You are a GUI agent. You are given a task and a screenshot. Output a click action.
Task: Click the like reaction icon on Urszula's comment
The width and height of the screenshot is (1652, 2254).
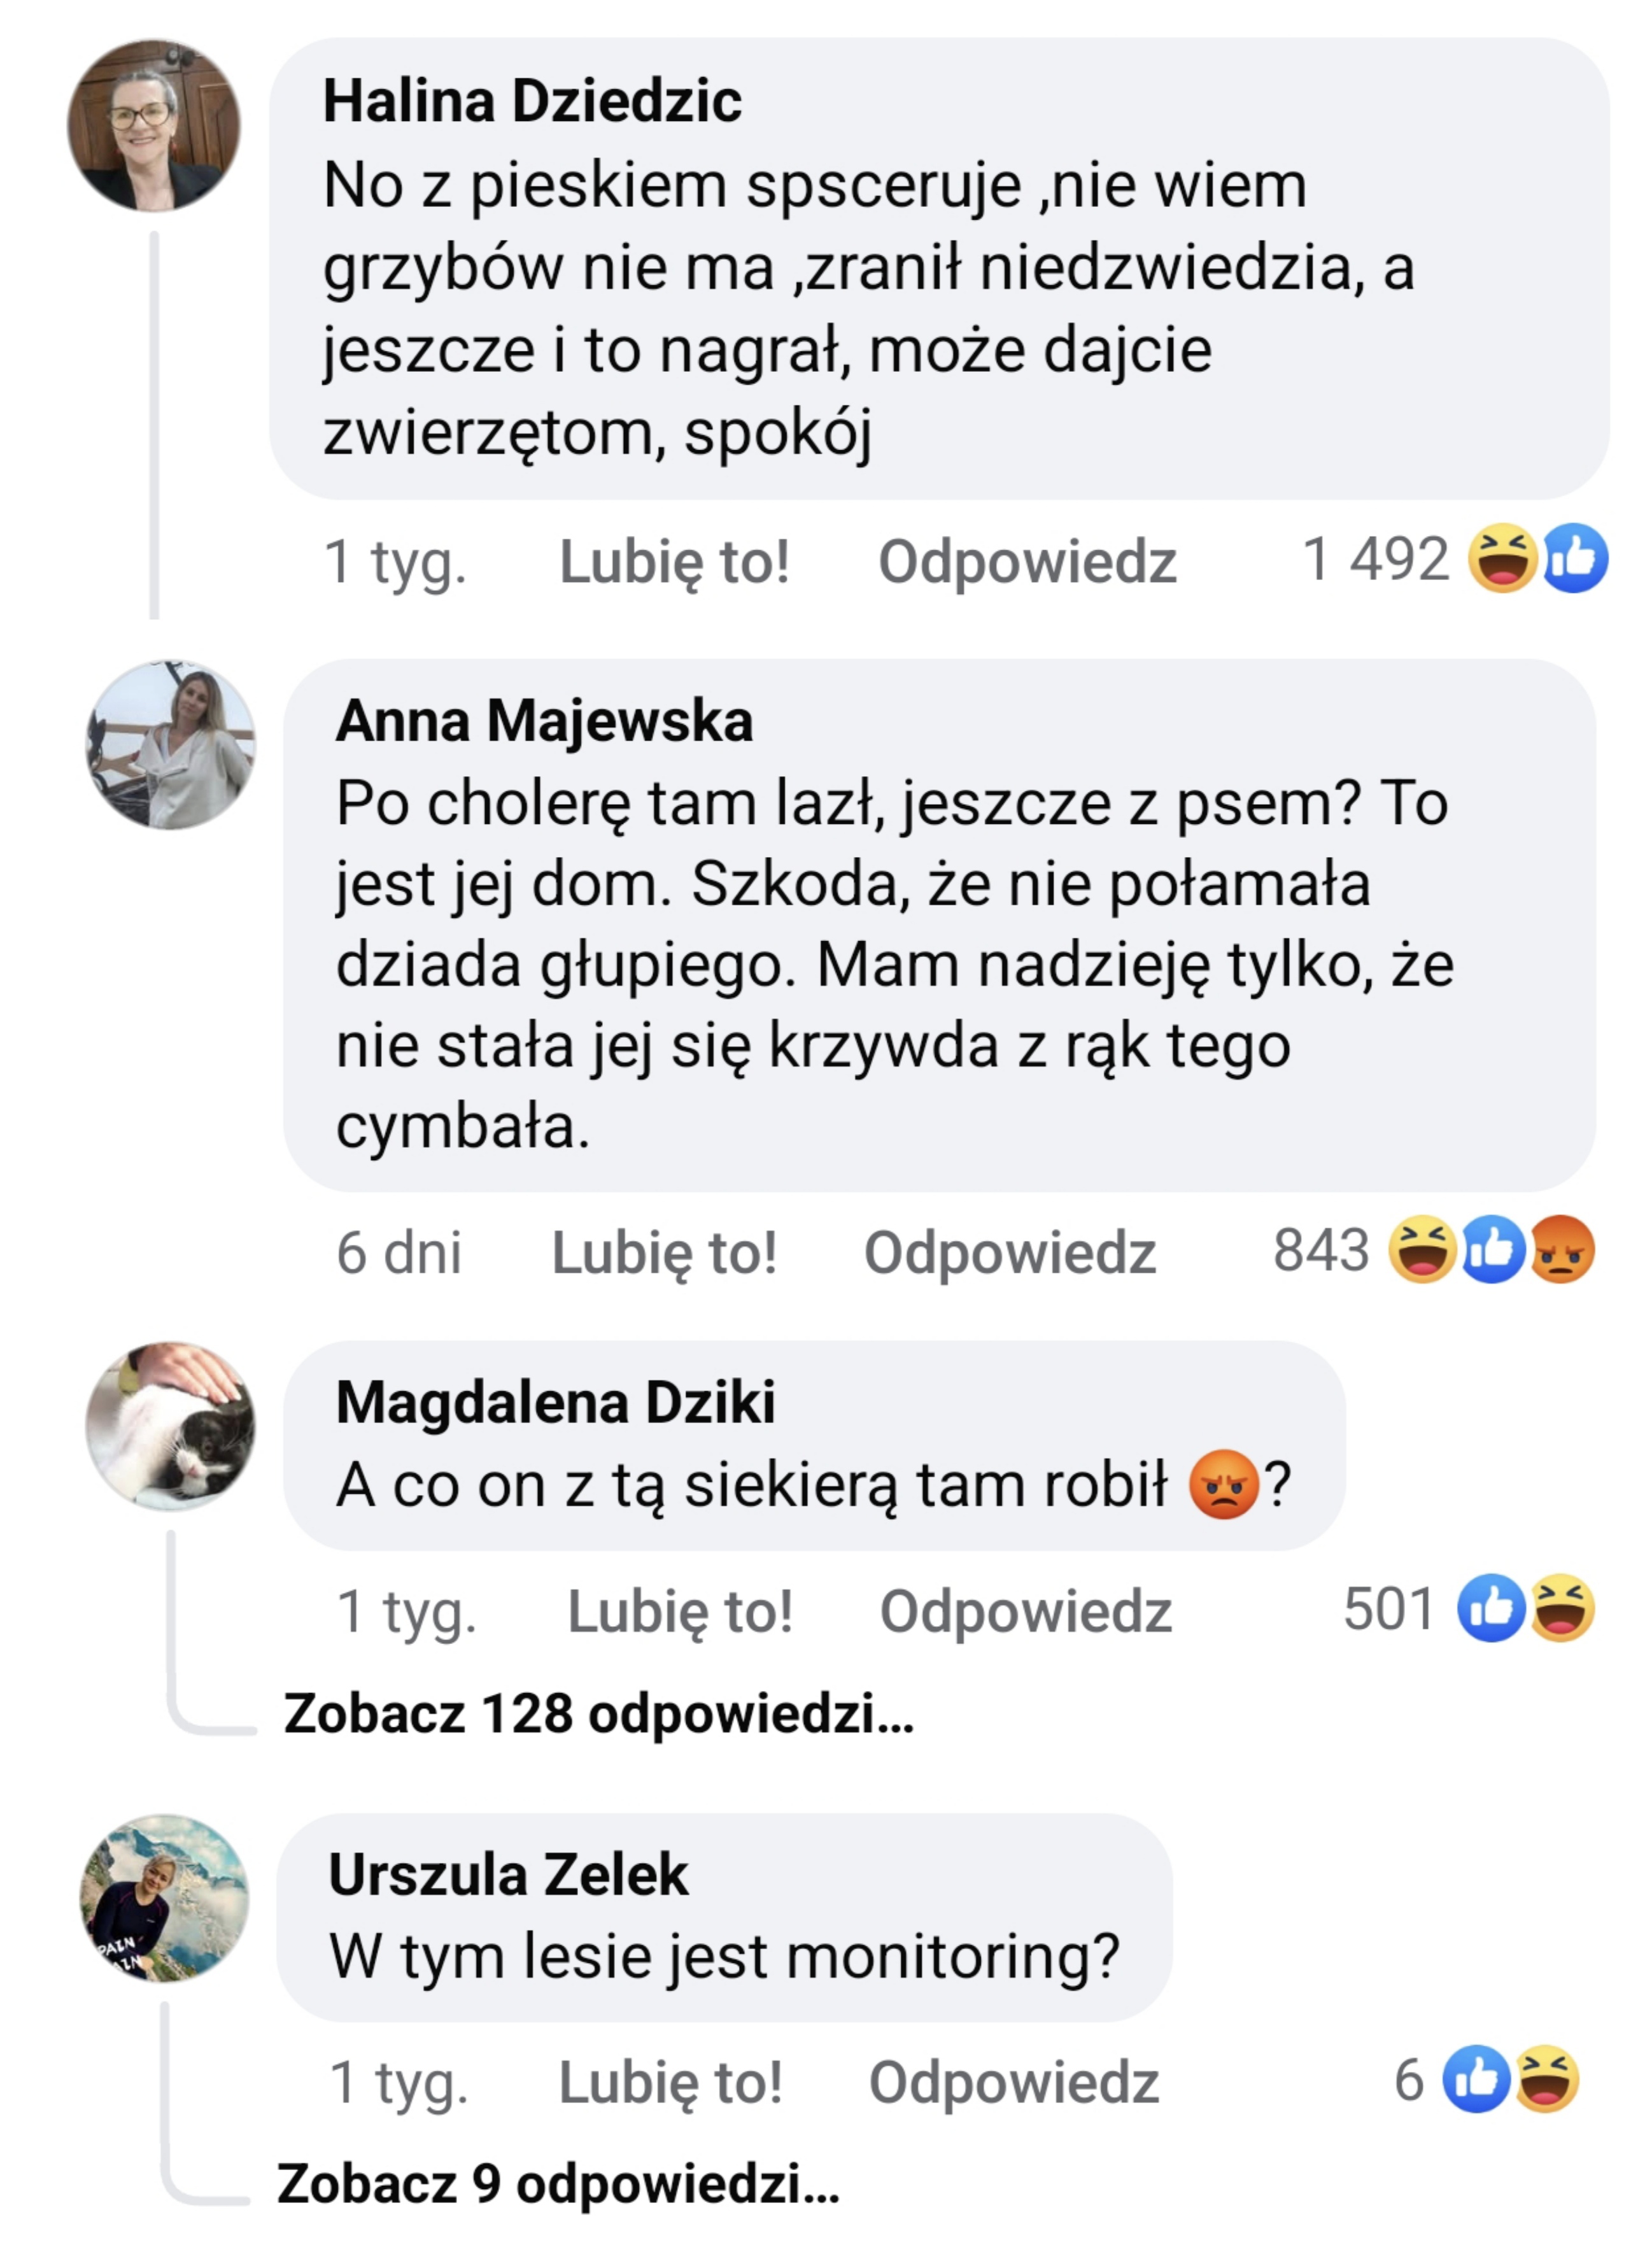pos(1476,2080)
